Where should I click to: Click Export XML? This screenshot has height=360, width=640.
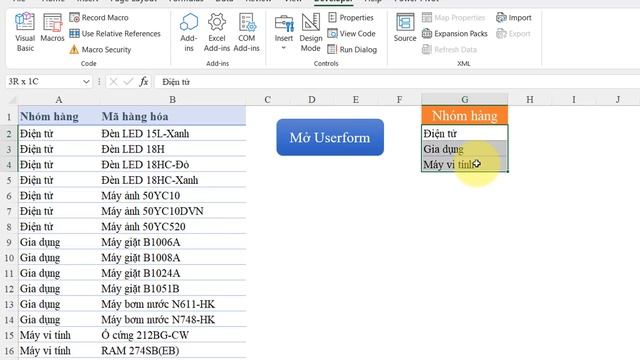click(x=513, y=33)
